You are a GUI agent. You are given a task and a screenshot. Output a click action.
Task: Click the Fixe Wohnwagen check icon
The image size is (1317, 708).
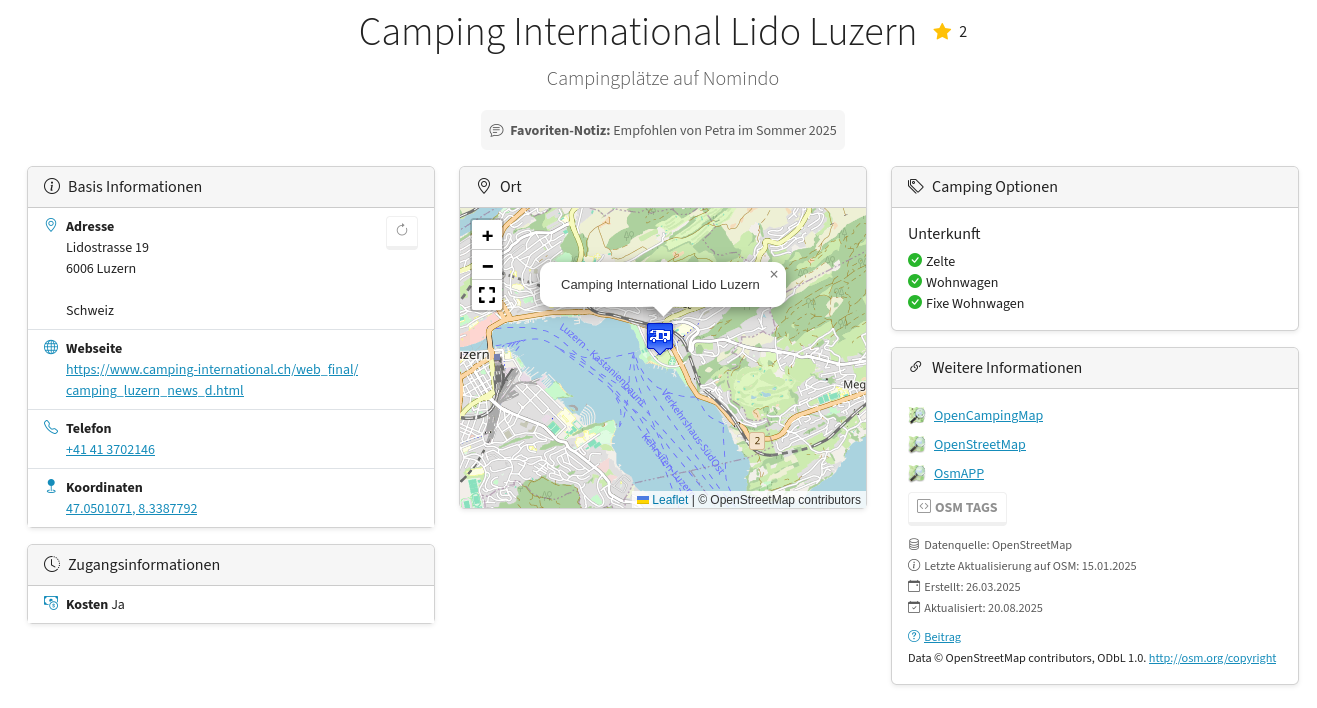point(915,302)
